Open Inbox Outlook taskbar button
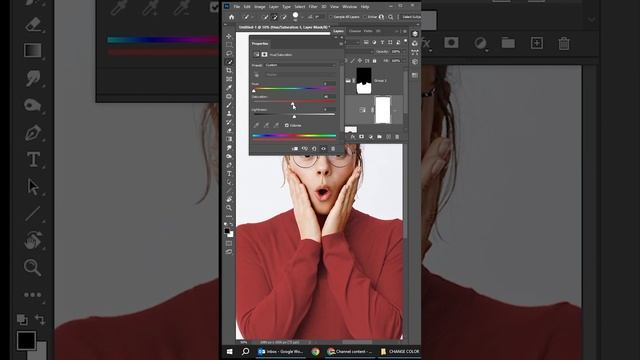 pyautogui.click(x=280, y=351)
